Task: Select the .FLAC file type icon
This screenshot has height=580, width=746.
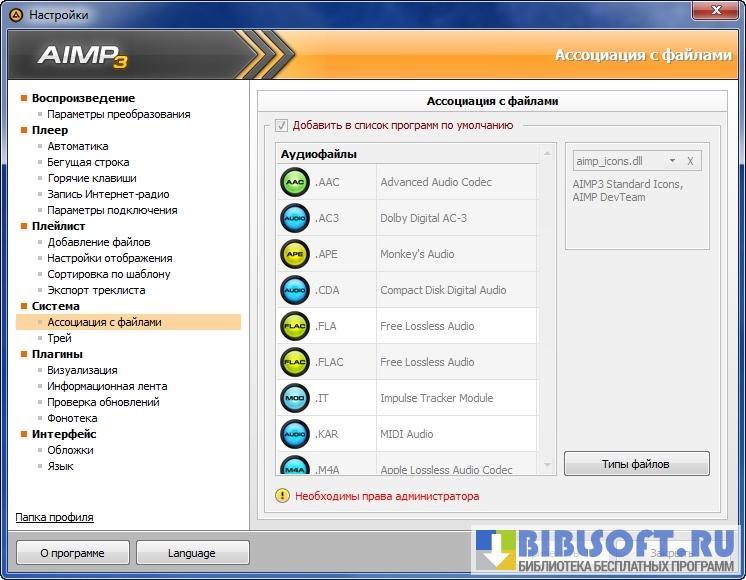Action: tap(295, 362)
